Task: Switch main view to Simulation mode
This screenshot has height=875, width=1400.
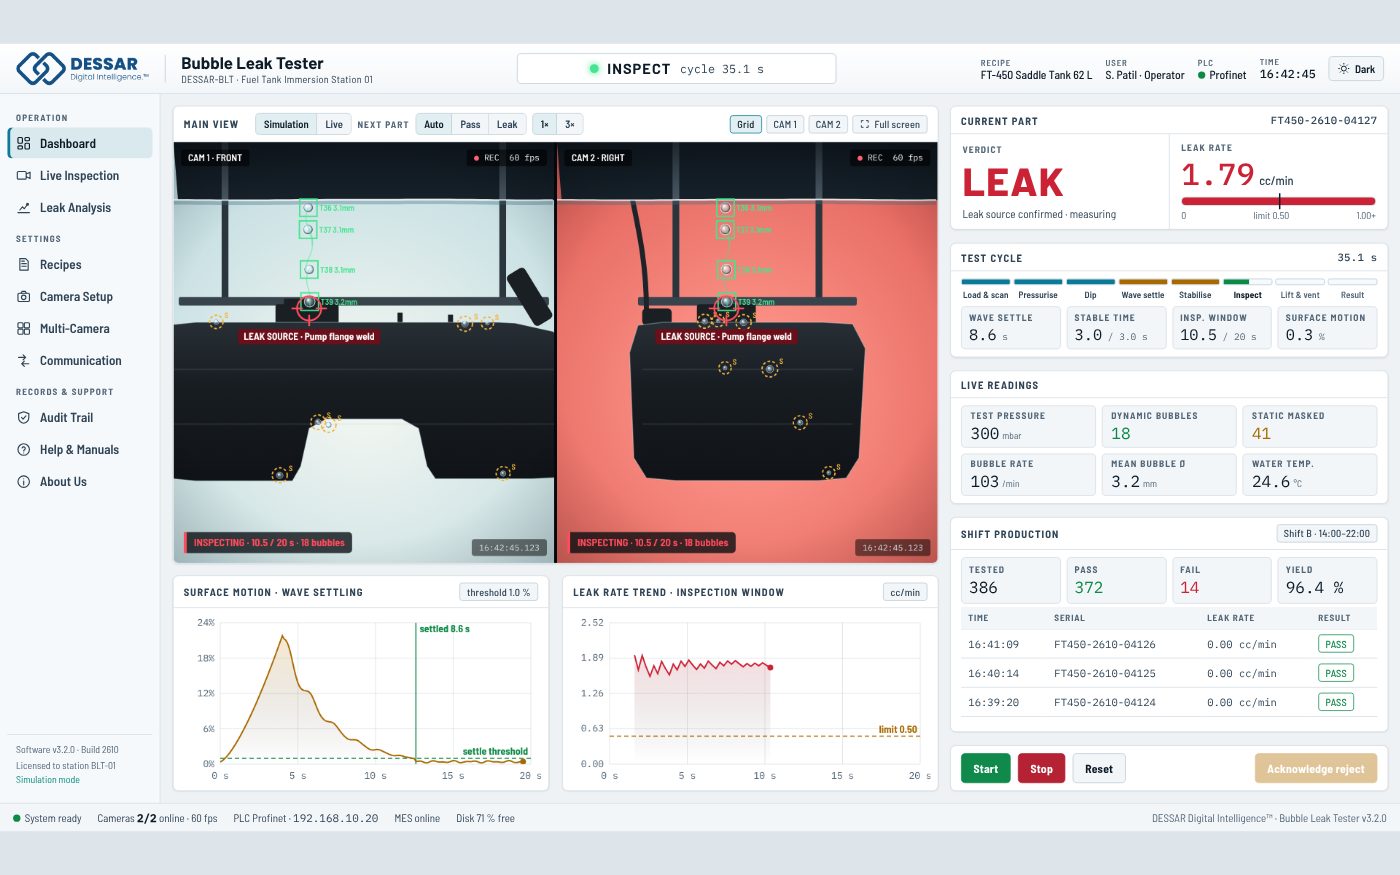Action: pos(286,124)
